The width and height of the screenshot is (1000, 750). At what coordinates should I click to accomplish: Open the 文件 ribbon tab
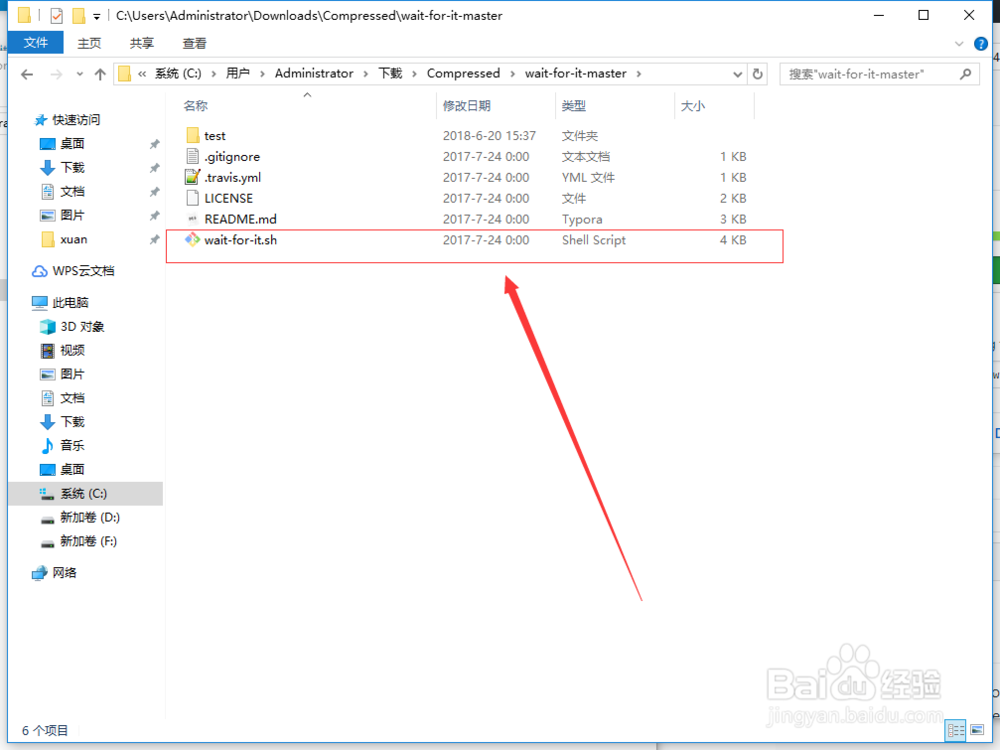pos(36,43)
